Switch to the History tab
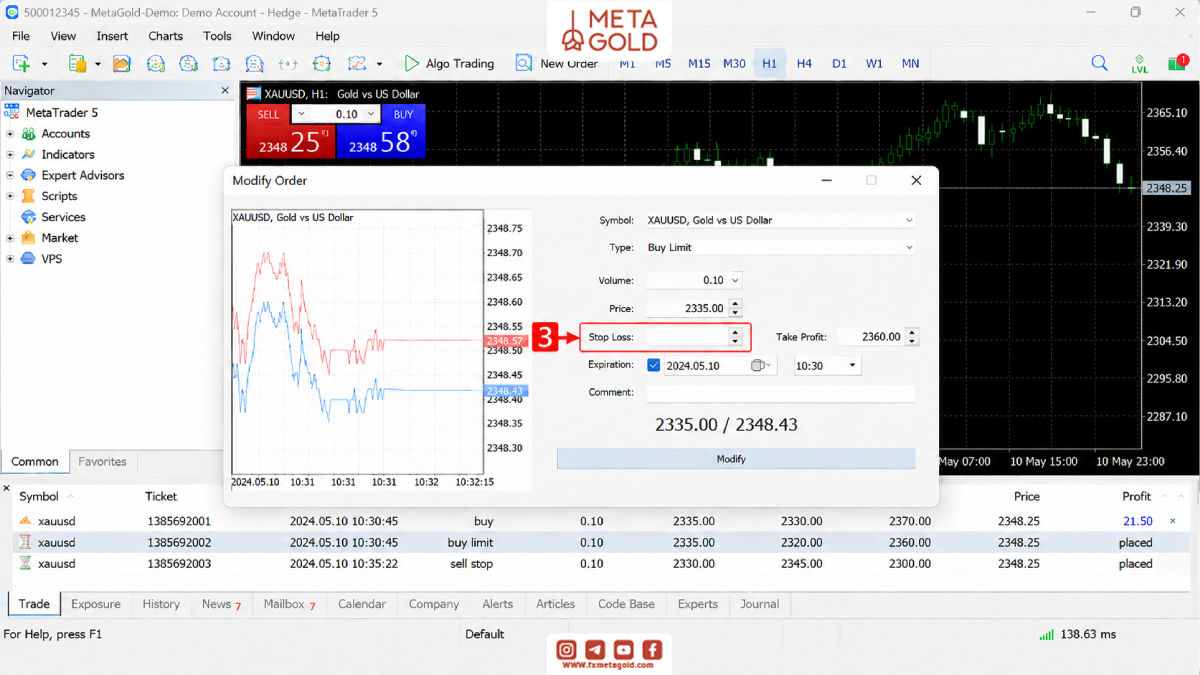1200x675 pixels. (x=161, y=604)
